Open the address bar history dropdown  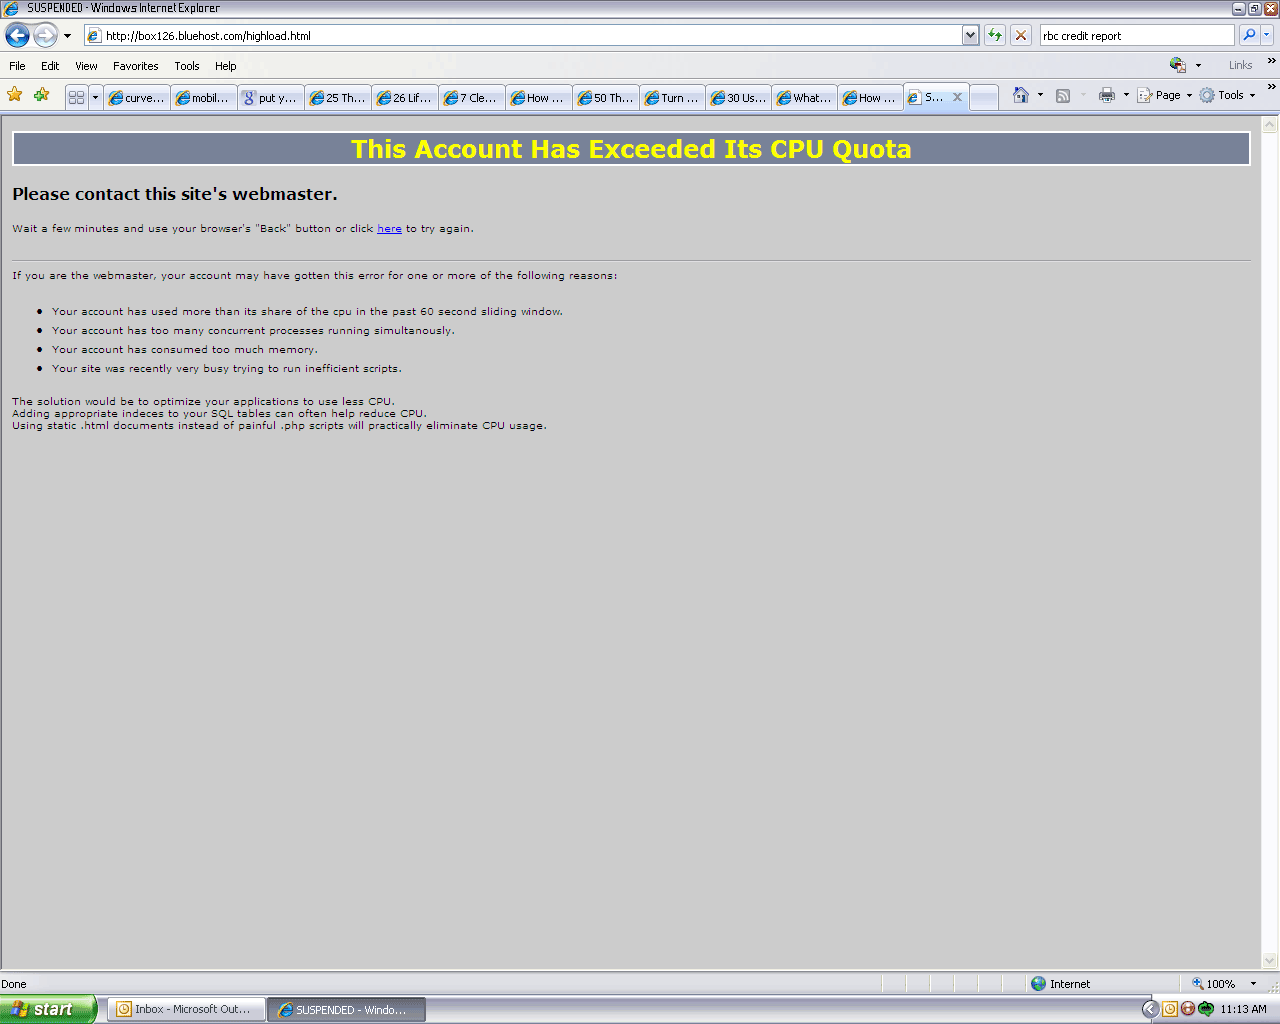pyautogui.click(x=969, y=34)
